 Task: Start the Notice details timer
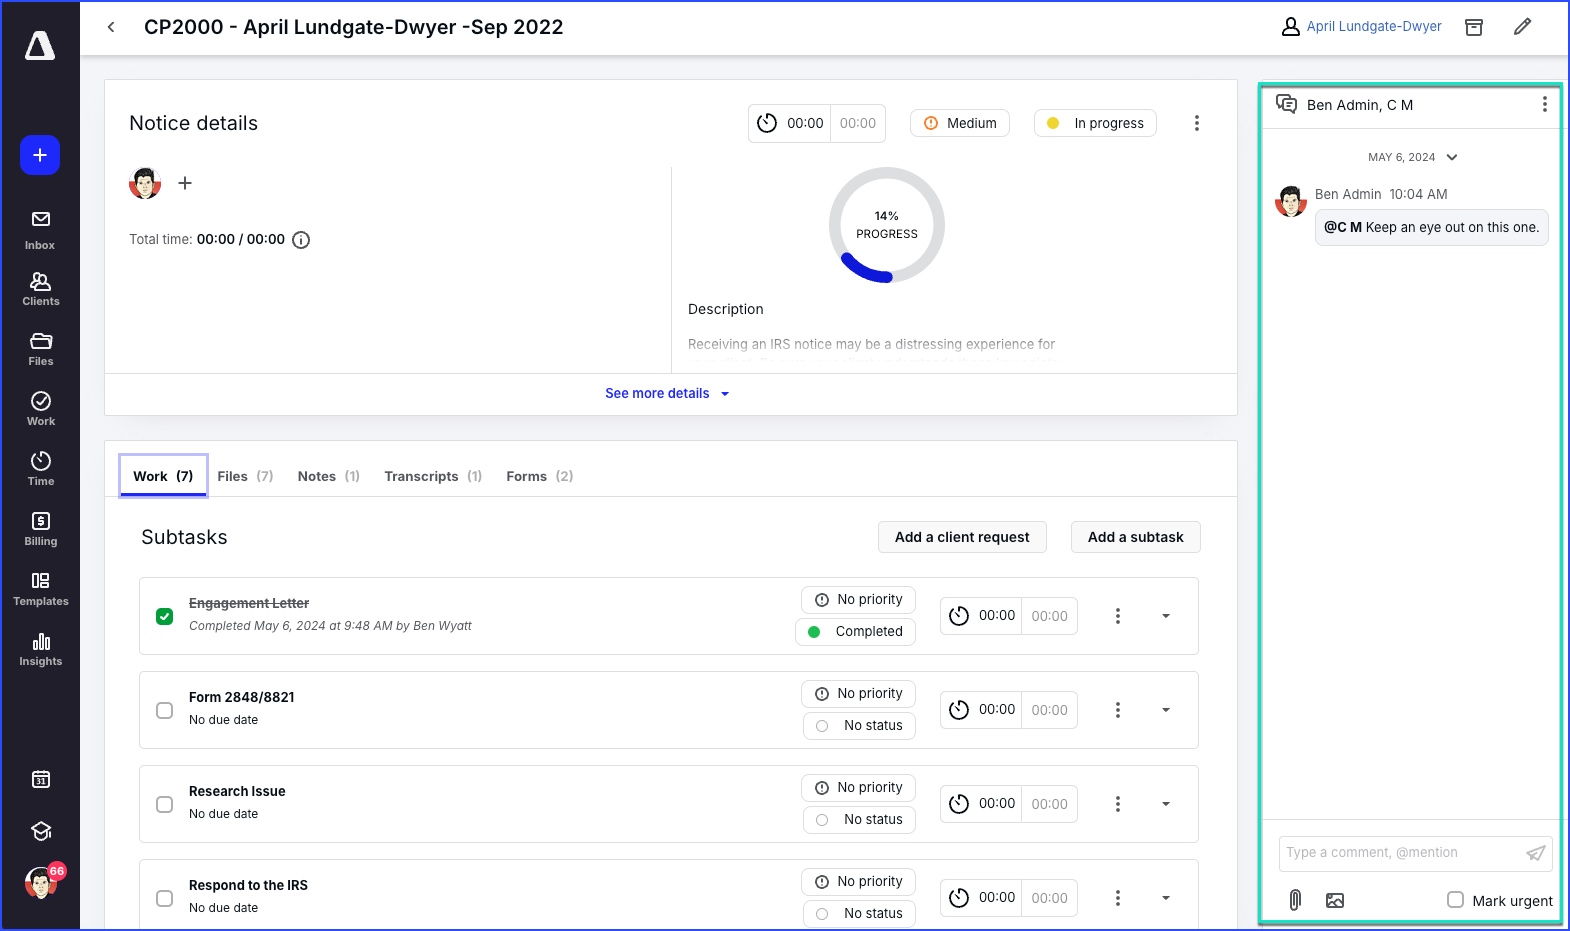point(767,123)
